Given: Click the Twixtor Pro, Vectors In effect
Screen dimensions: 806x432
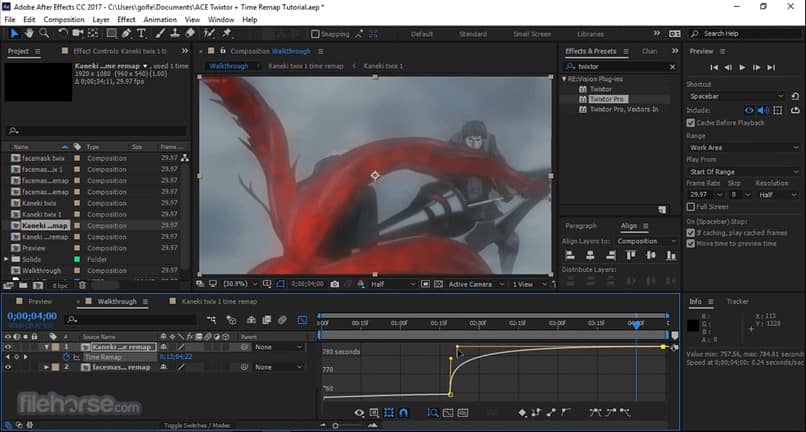Looking at the screenshot, I should pos(623,109).
